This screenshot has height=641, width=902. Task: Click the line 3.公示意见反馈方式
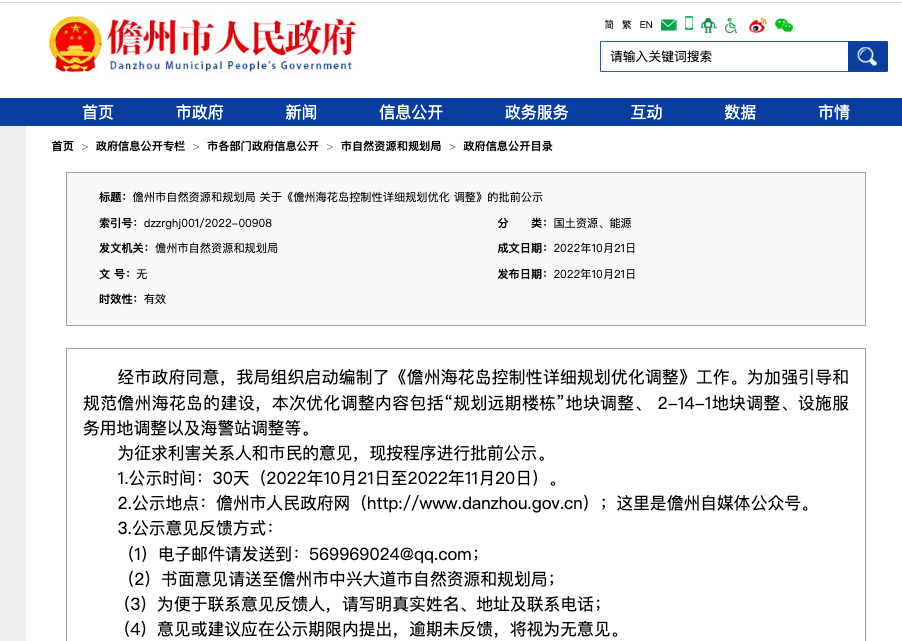[x=196, y=528]
